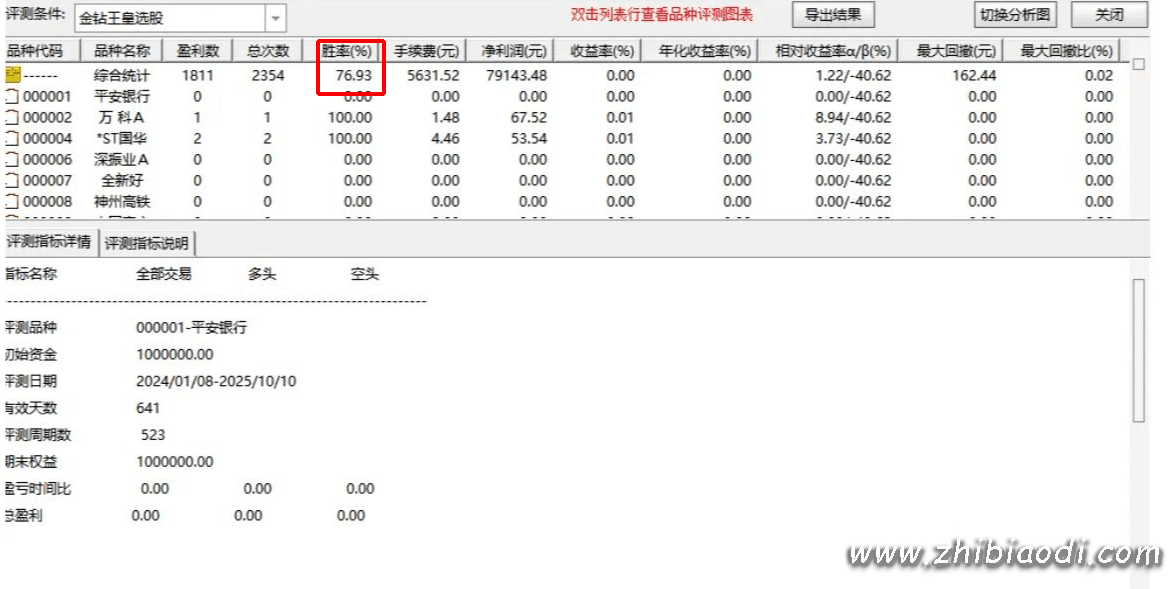Click the 2024/01/08-2025/10/10 date range
The image size is (1168, 589).
216,381
